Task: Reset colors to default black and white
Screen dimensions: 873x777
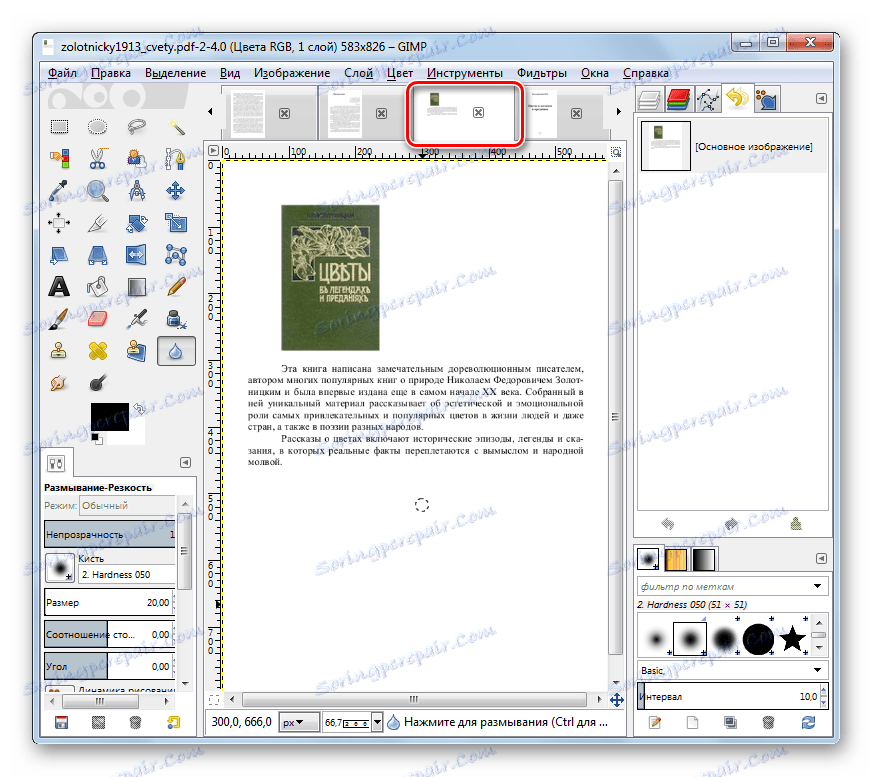Action: (97, 439)
